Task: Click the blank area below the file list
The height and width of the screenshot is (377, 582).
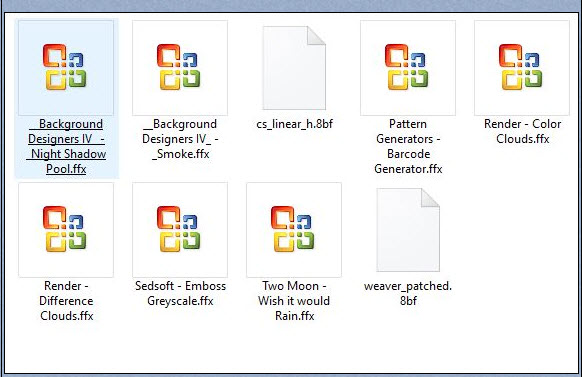Action: [x=291, y=349]
